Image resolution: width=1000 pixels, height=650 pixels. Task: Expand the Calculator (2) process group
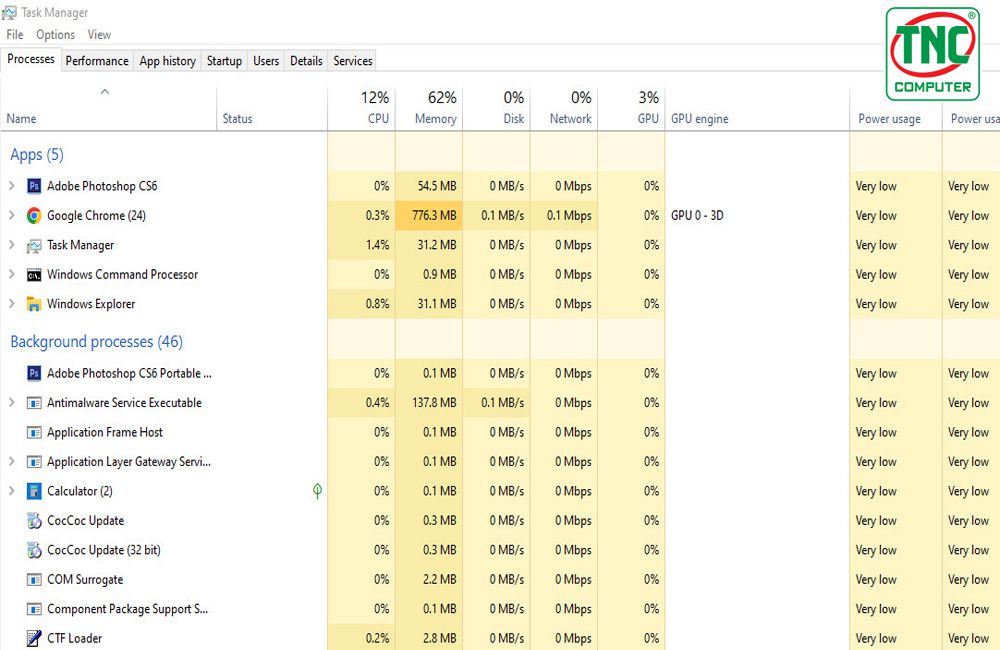11,490
